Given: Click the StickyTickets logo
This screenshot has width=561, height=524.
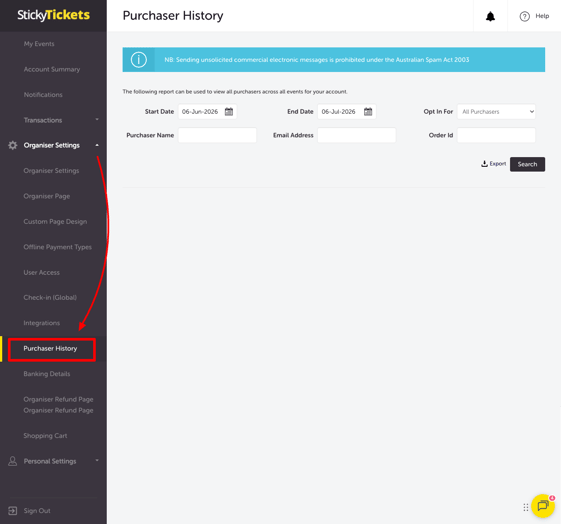Looking at the screenshot, I should click(x=53, y=15).
